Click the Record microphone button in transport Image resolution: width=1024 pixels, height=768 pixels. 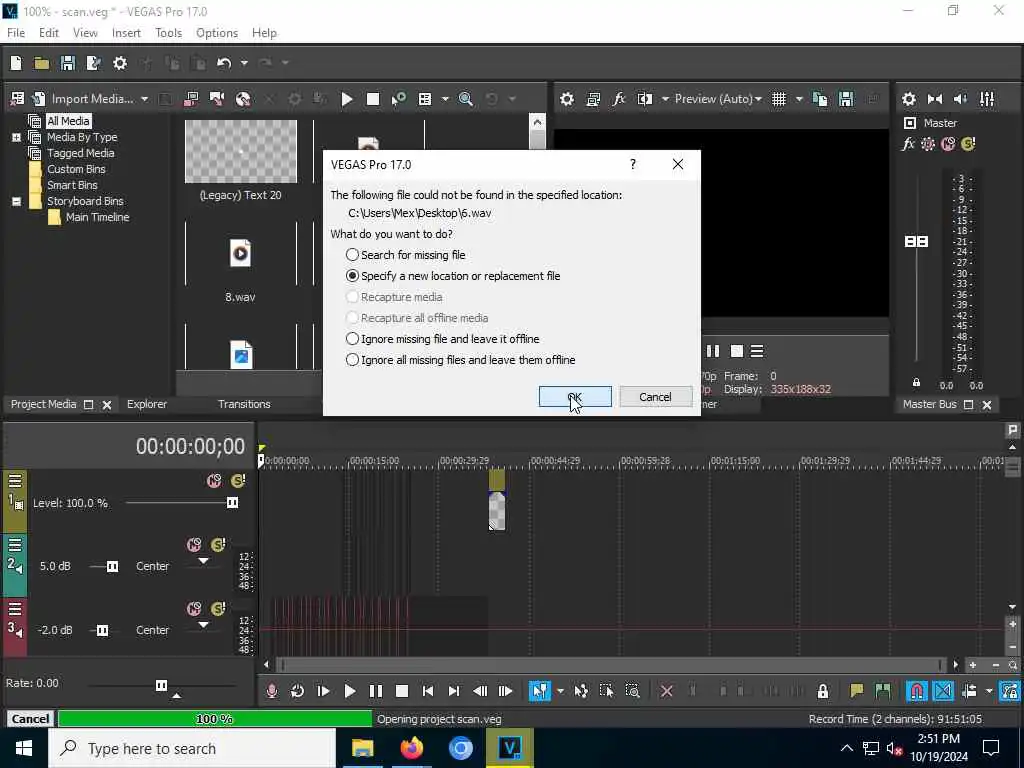(272, 691)
